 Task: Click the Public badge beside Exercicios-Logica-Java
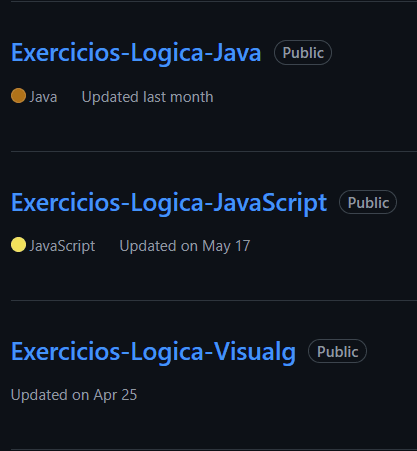pos(303,53)
